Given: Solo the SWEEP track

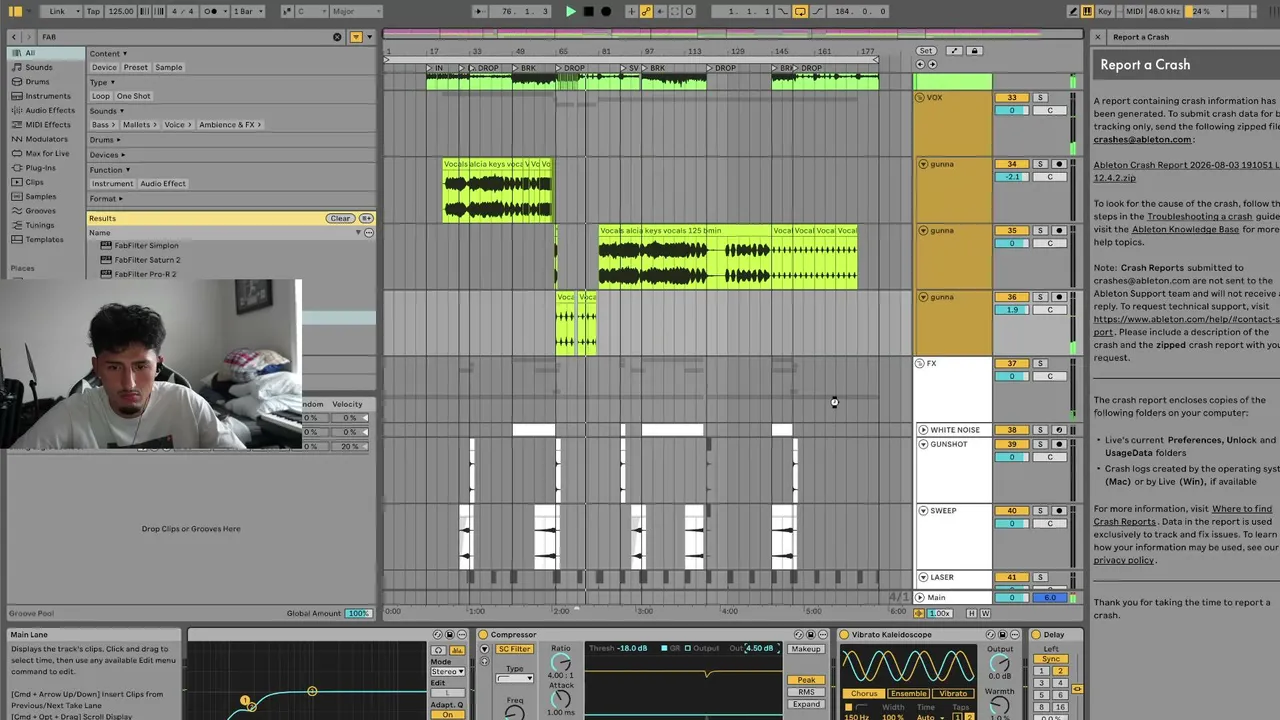Looking at the screenshot, I should (x=1040, y=510).
